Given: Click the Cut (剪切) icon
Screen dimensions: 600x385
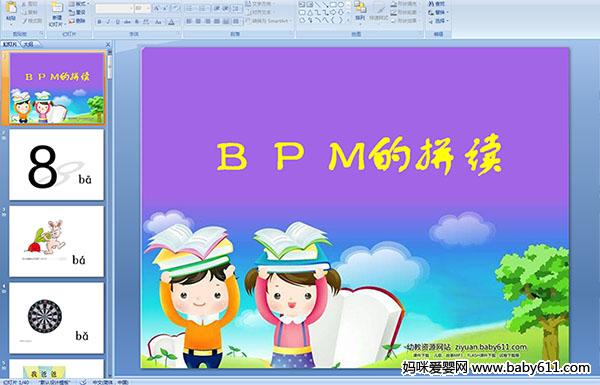Looking at the screenshot, I should coord(24,4).
